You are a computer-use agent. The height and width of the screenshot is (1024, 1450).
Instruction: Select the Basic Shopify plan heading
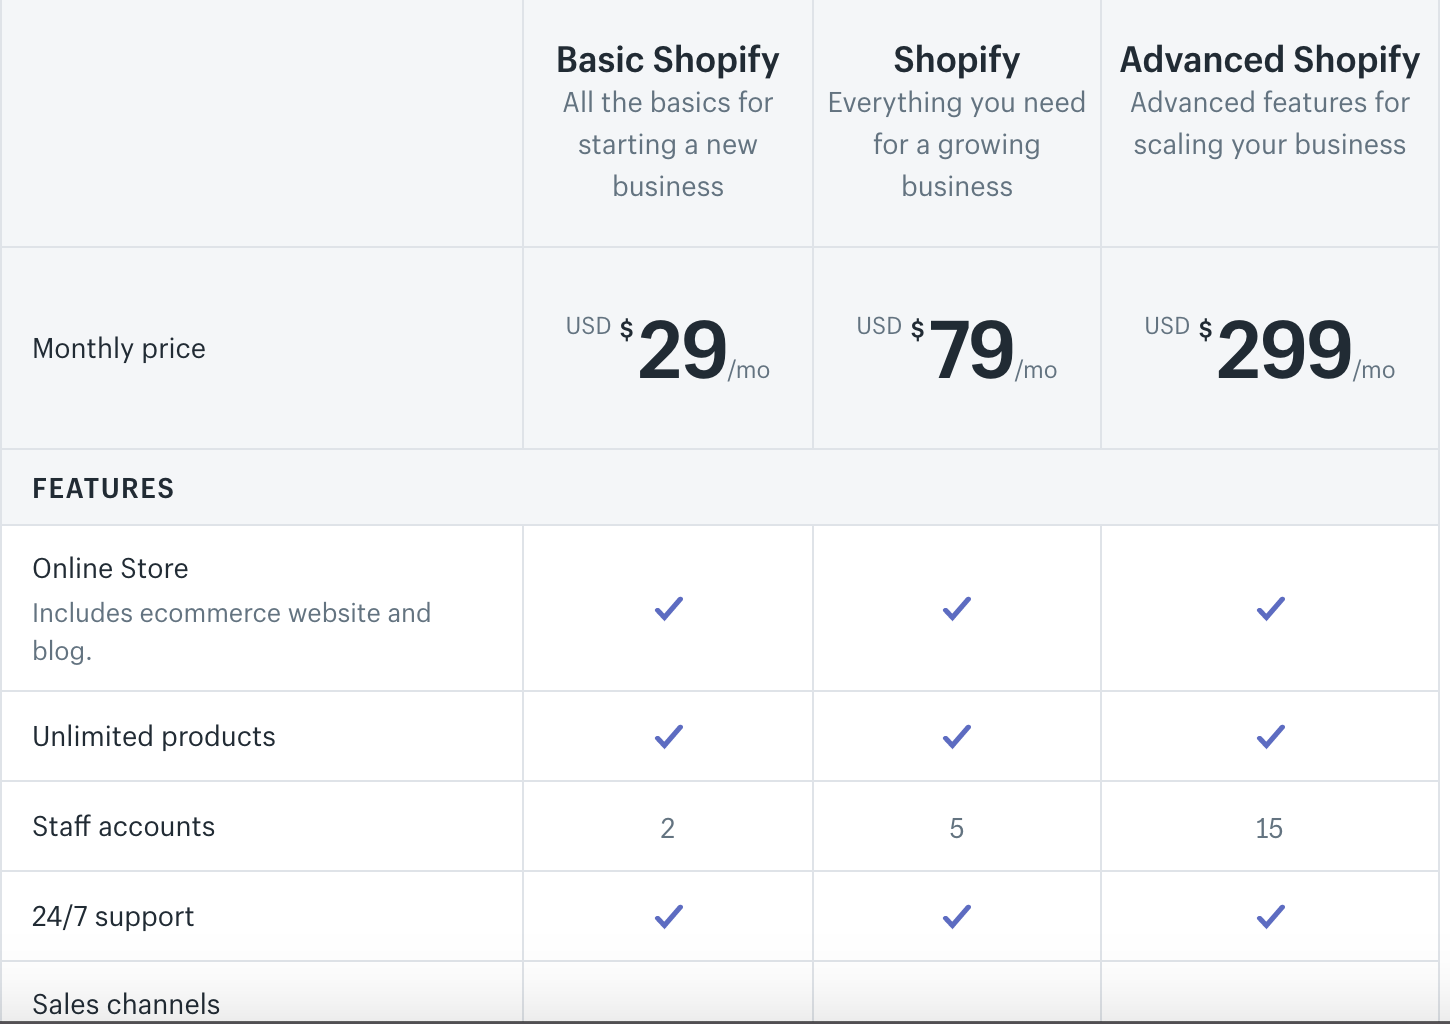tap(668, 60)
